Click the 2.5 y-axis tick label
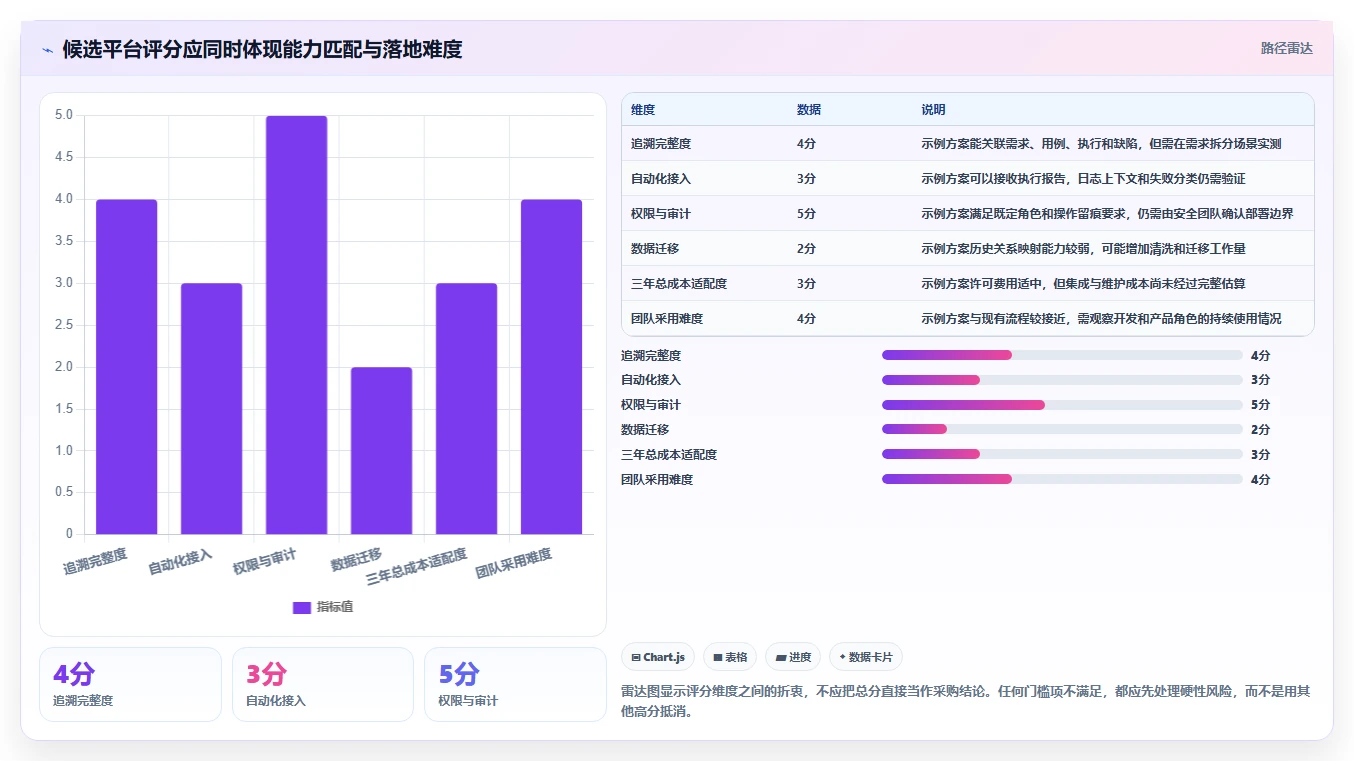The width and height of the screenshot is (1354, 761). click(x=64, y=325)
